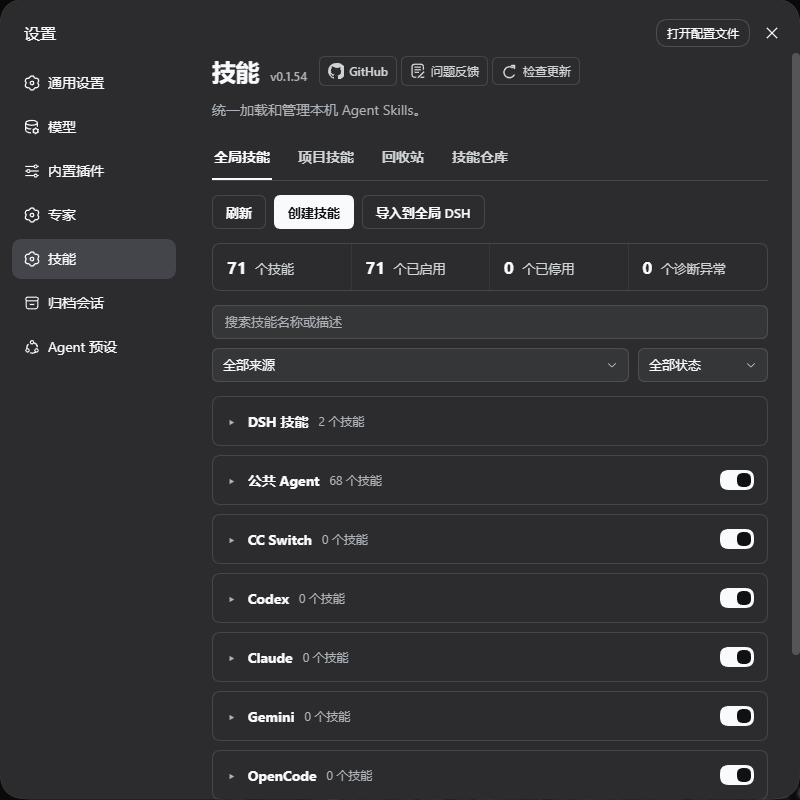Switch to the 项目技能 tab
This screenshot has height=800, width=800.
click(x=326, y=157)
